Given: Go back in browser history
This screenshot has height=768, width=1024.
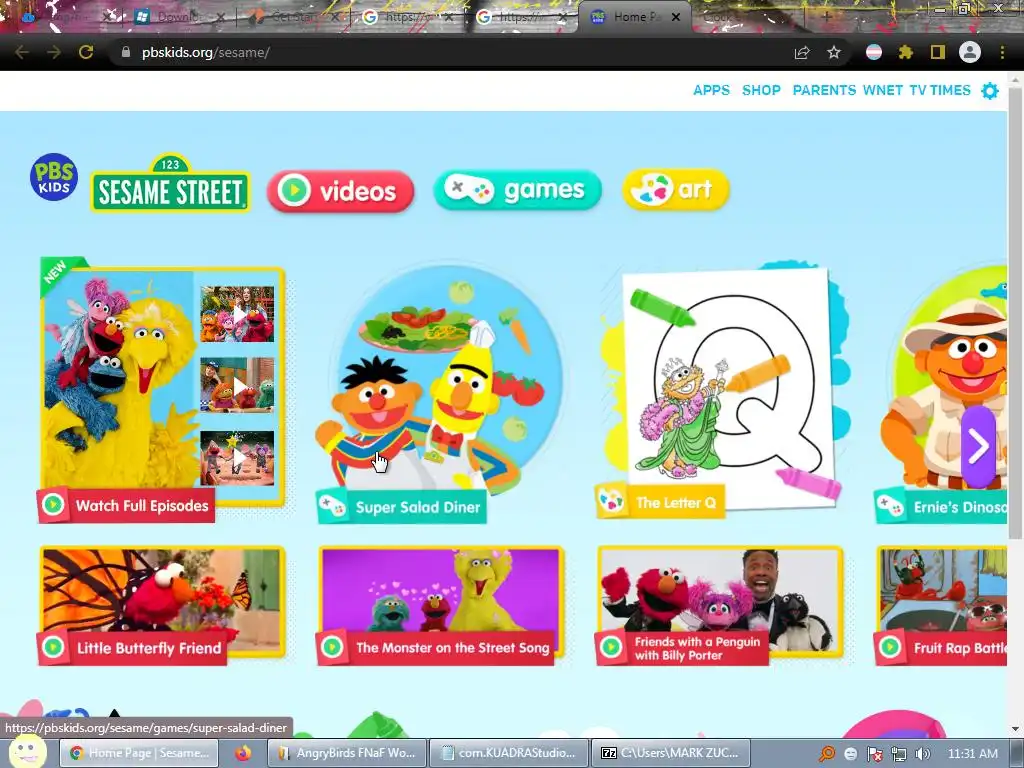Looking at the screenshot, I should [x=22, y=52].
